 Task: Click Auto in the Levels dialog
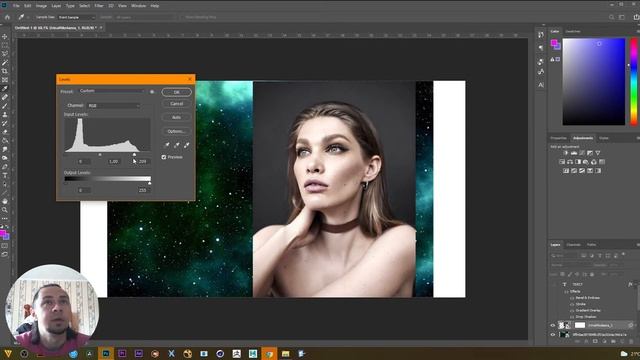click(176, 118)
